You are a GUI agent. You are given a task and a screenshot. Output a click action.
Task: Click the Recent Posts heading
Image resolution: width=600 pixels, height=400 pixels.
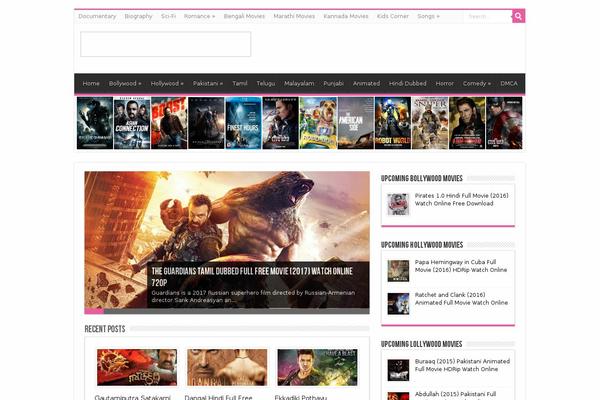(105, 329)
